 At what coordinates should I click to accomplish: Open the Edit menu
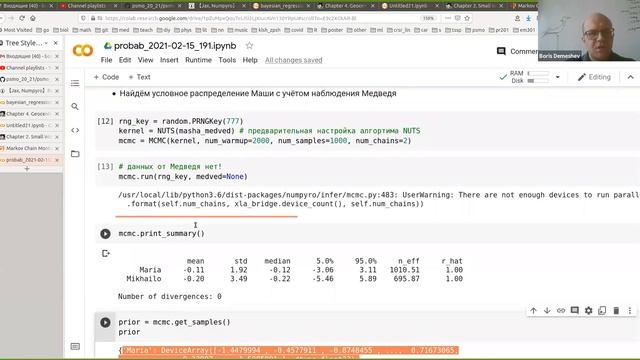[x=125, y=60]
